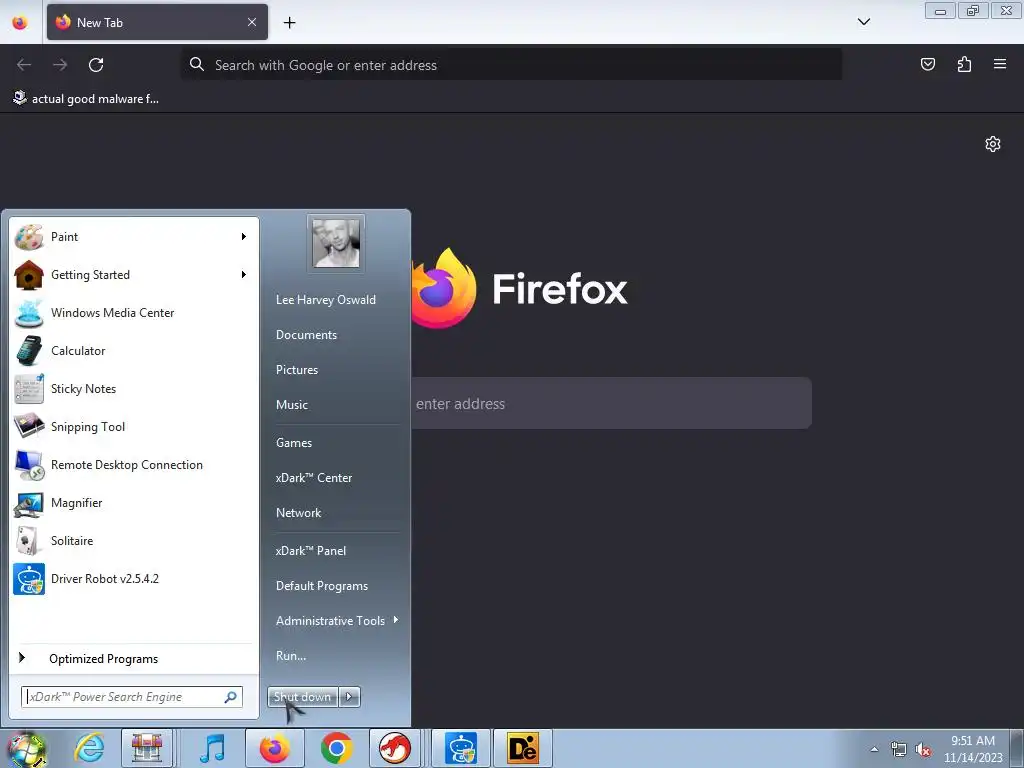Open the music note taskbar app
1024x768 pixels.
(x=212, y=748)
